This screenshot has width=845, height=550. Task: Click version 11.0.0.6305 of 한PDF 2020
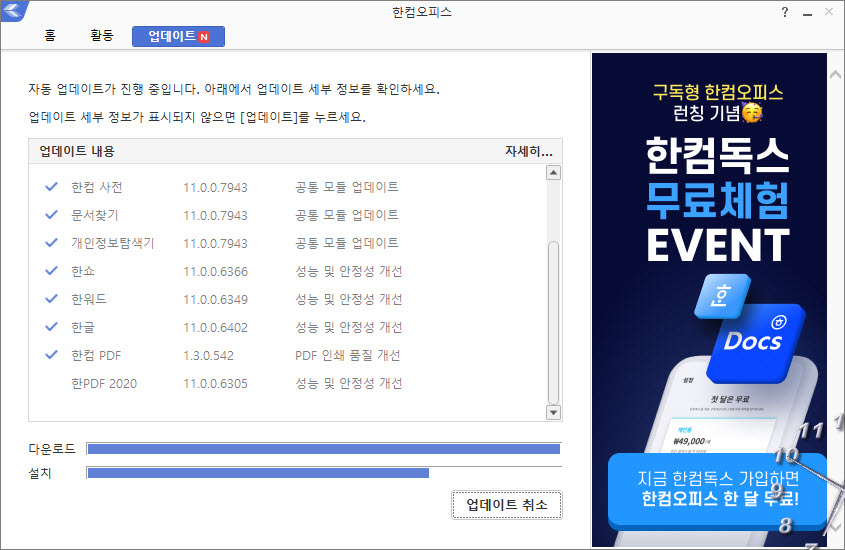click(216, 384)
